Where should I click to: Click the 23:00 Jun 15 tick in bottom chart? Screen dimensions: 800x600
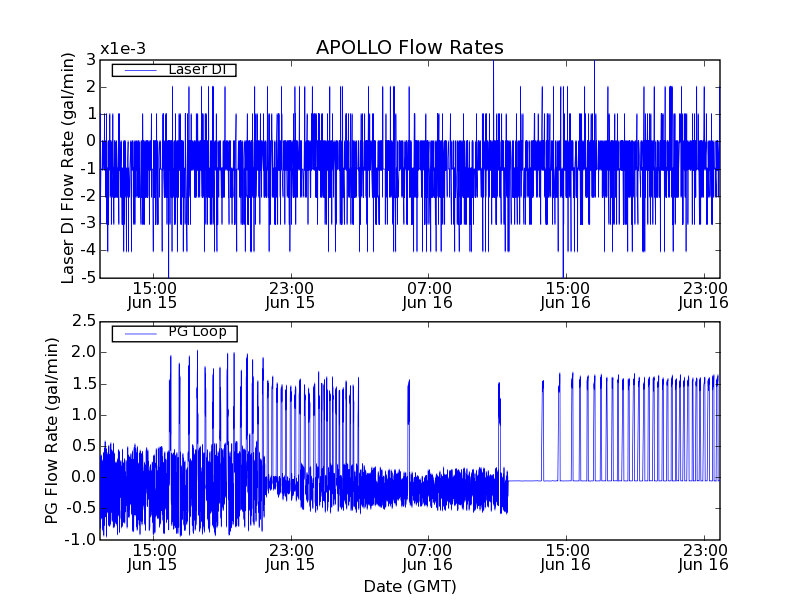[x=291, y=557]
